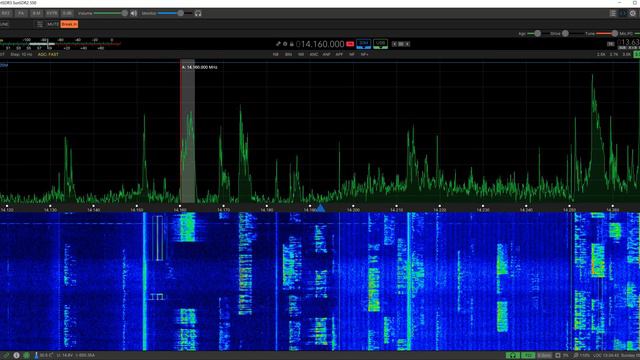
Task: Click the red button after the frequency
Action: (350, 44)
